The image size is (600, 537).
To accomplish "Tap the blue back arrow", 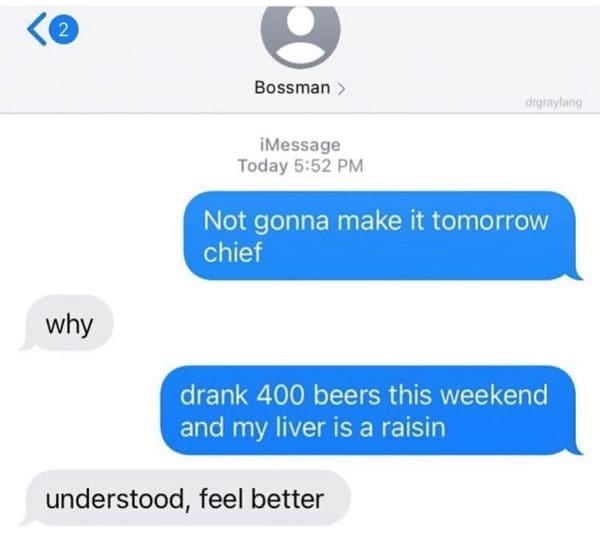I will click(37, 29).
